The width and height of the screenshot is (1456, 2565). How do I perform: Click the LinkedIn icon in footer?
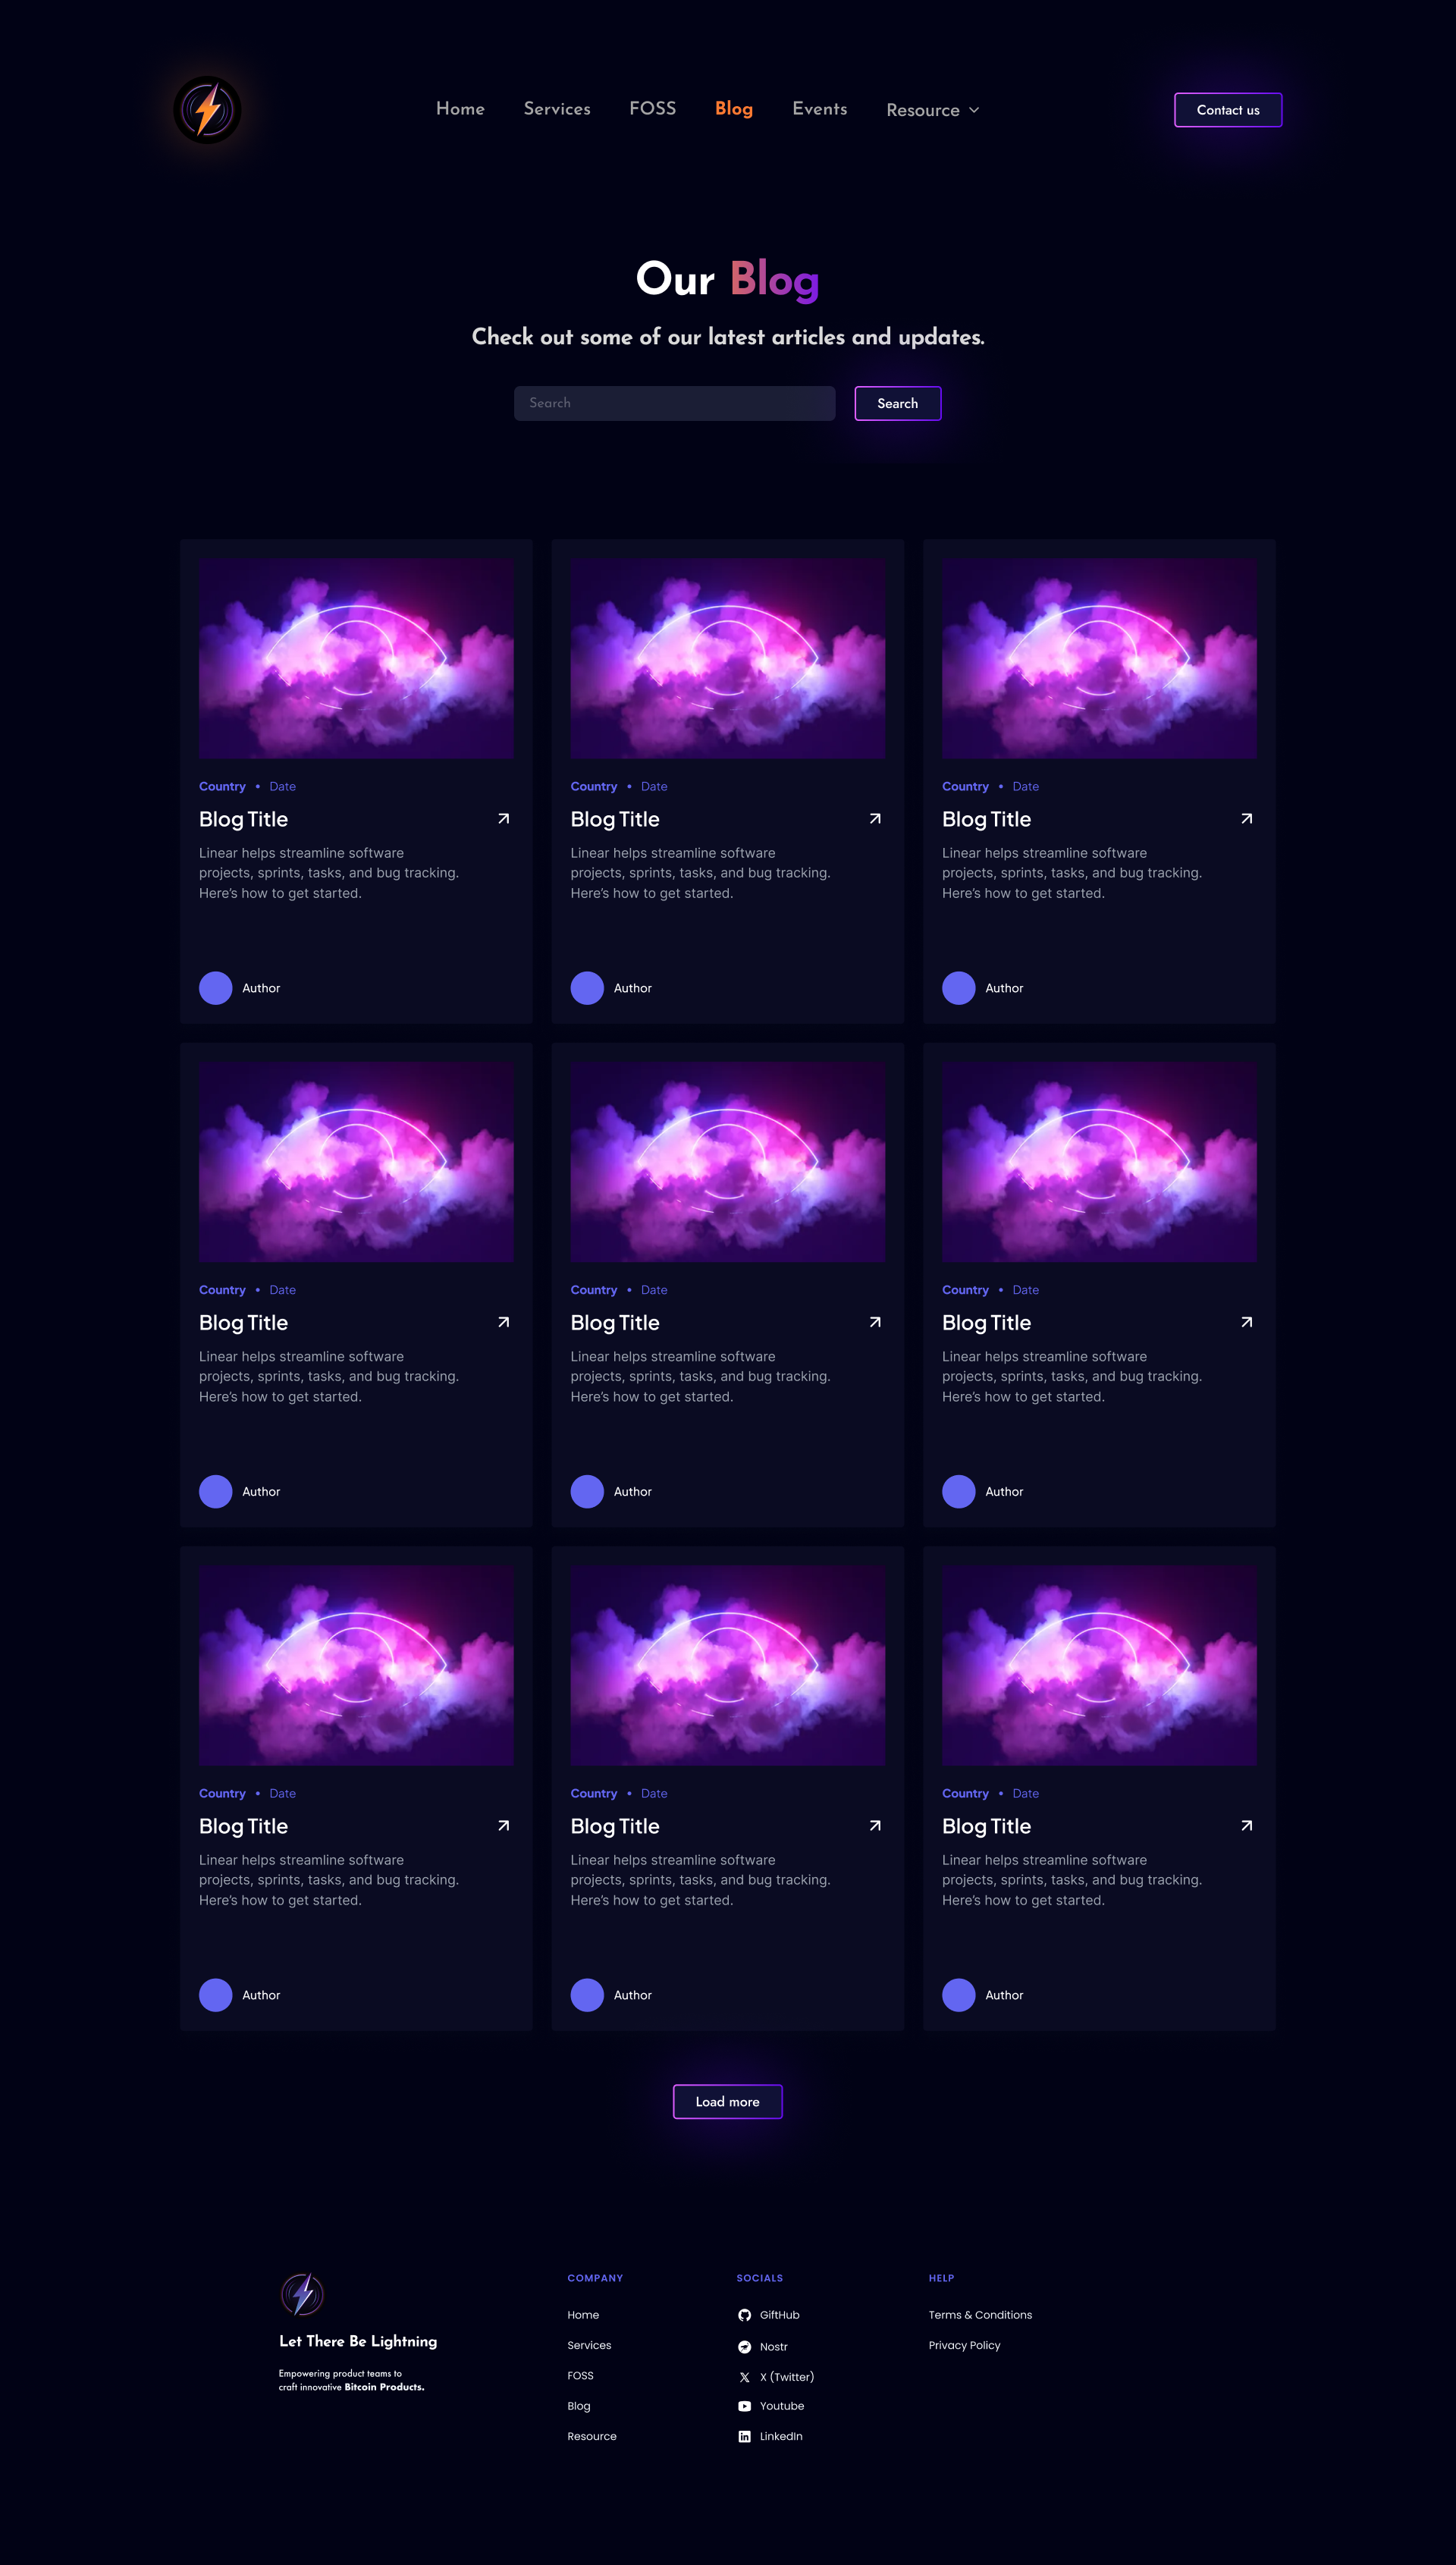click(744, 2436)
